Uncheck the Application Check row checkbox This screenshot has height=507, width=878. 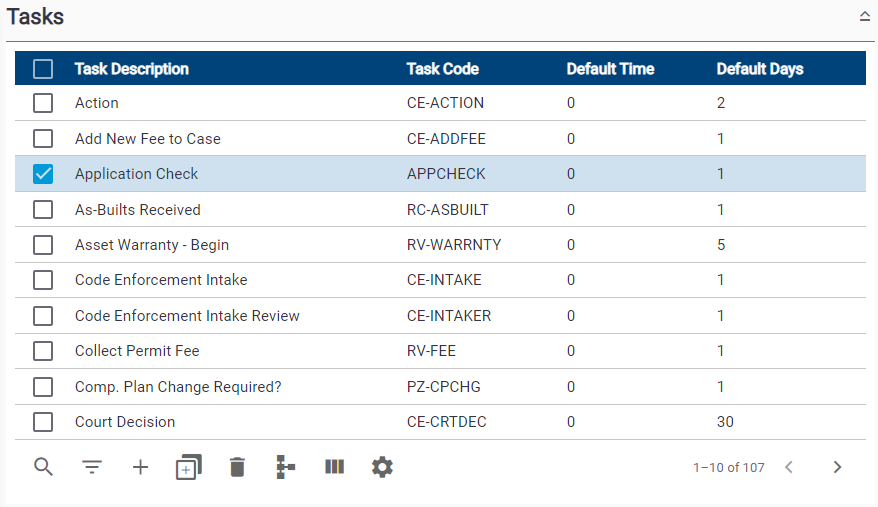[43, 174]
